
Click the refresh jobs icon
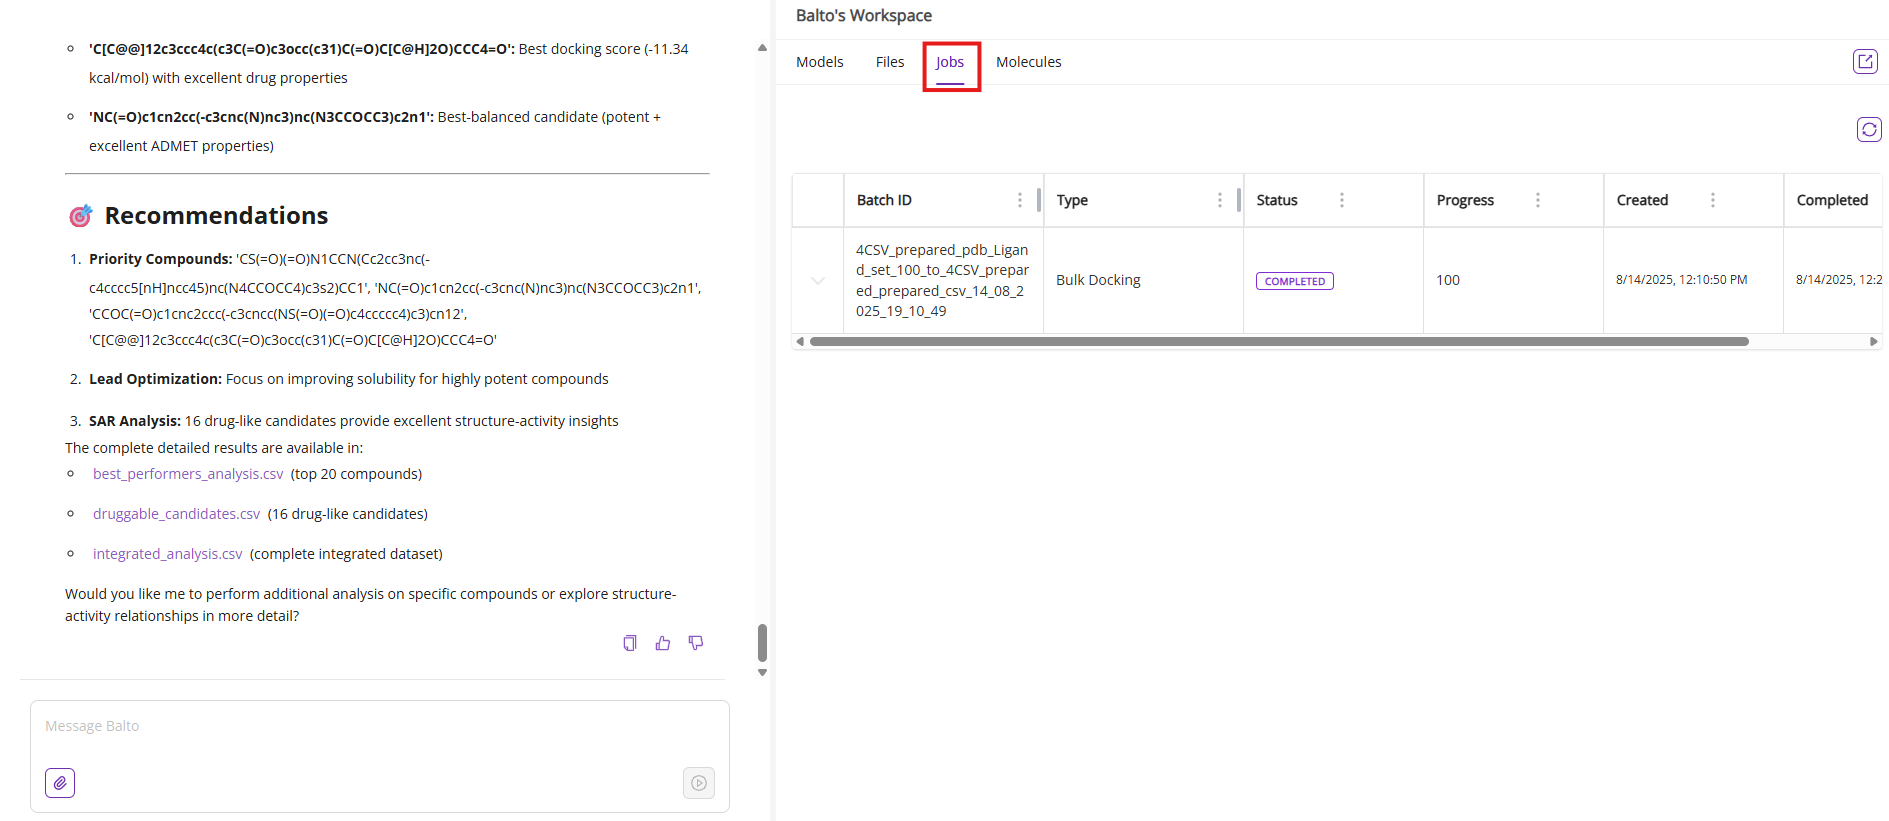[1868, 130]
